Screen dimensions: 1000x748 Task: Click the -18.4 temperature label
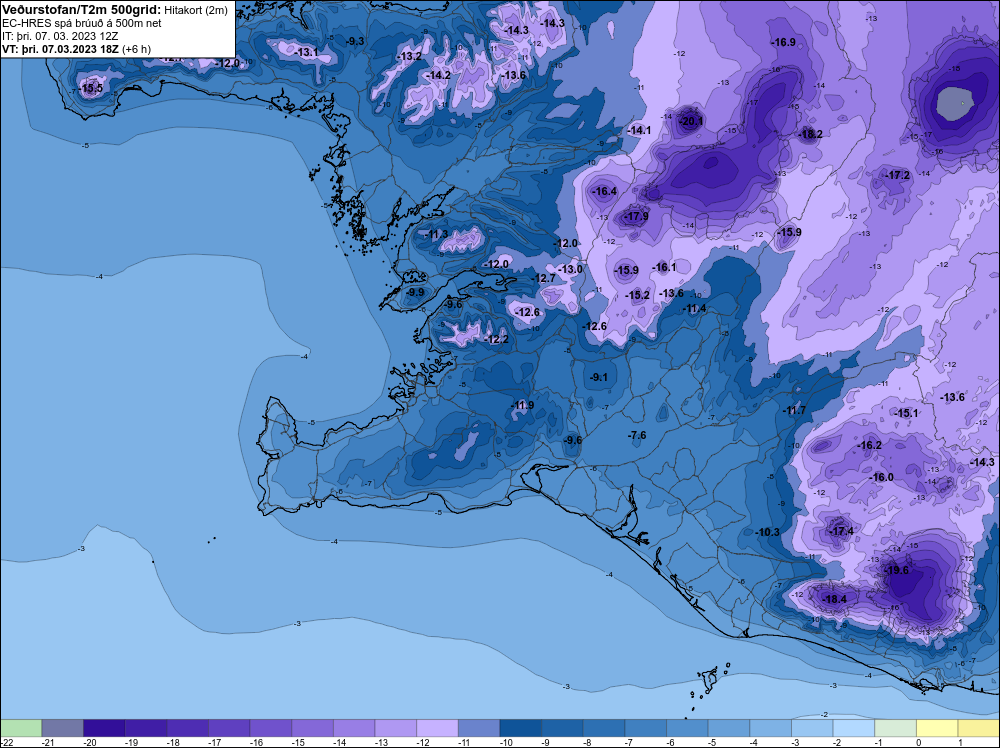click(835, 599)
